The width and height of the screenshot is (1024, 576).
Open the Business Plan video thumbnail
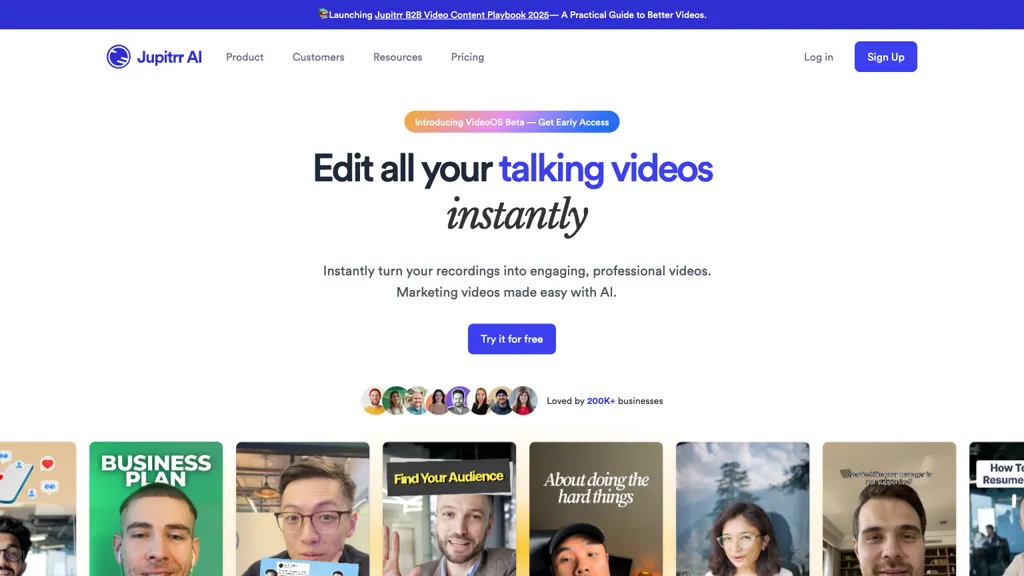pos(156,509)
